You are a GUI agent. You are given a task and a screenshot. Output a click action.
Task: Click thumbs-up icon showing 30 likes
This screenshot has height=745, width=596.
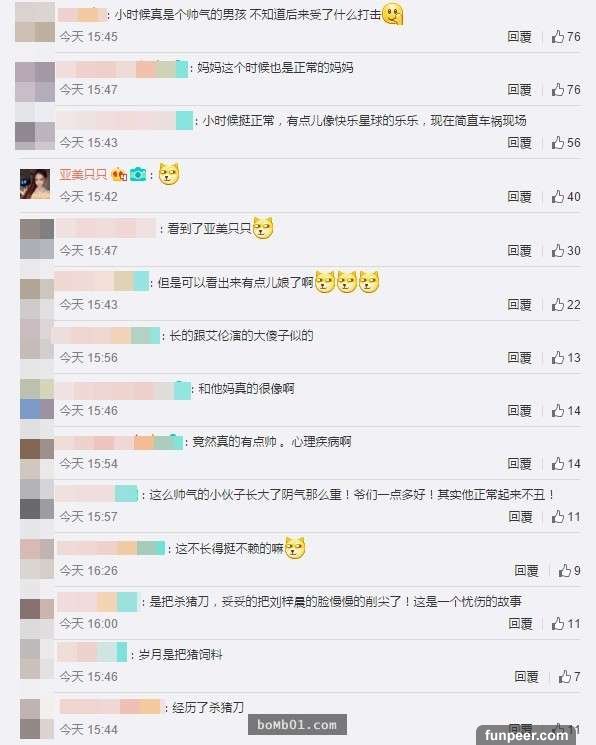(558, 250)
